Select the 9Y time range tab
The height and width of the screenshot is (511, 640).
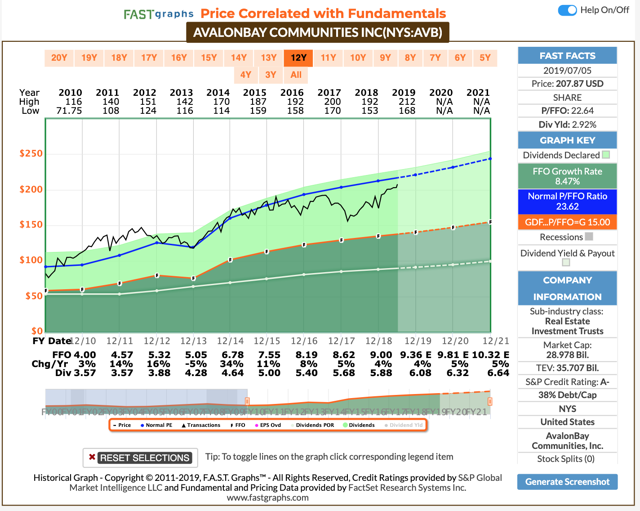coord(385,58)
